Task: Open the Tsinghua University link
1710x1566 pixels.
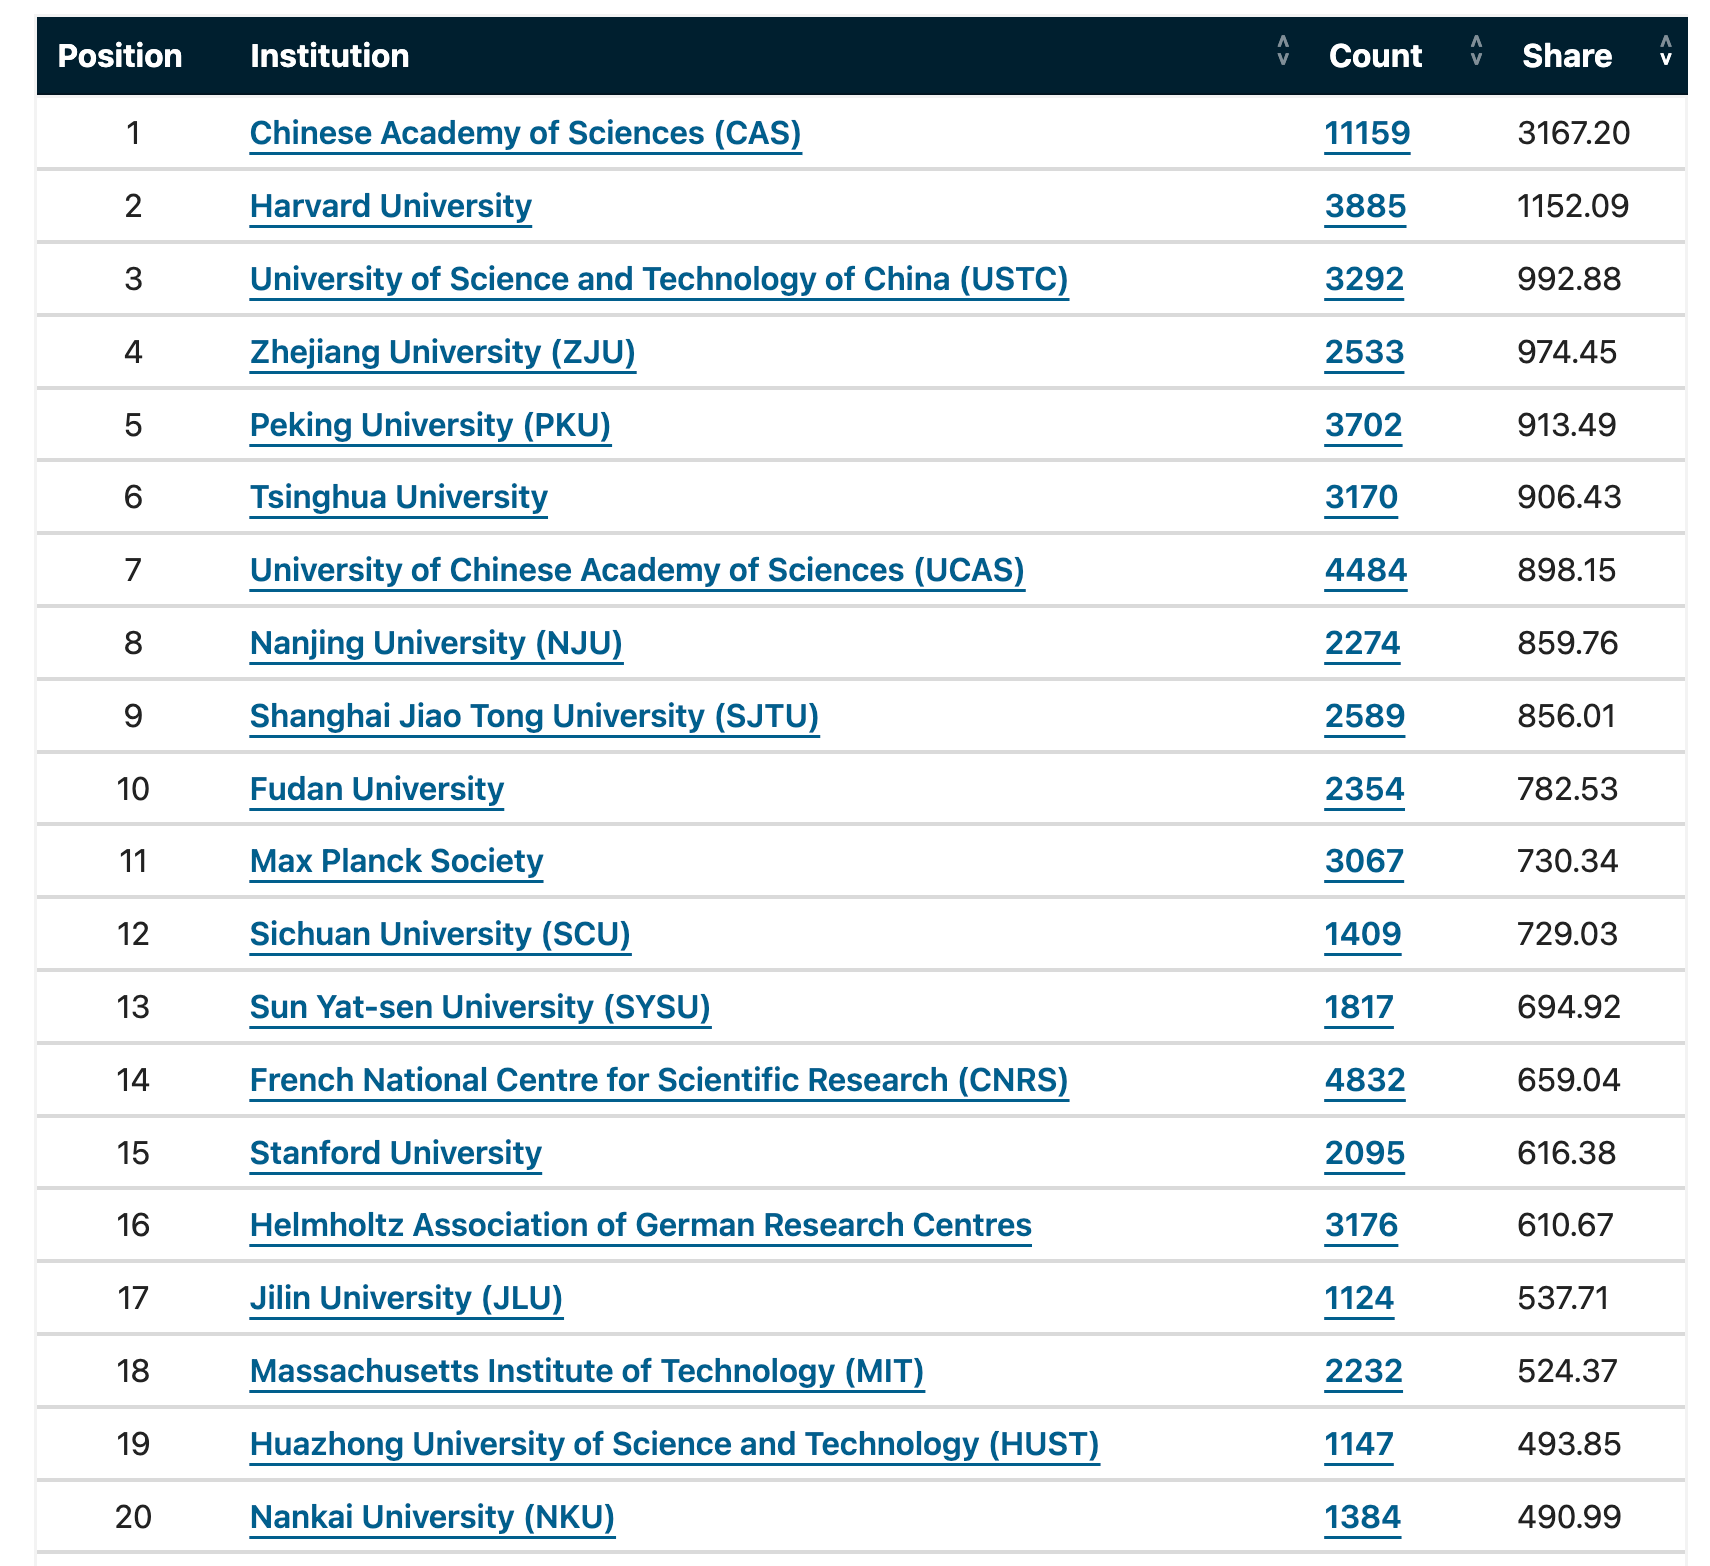Action: (398, 497)
